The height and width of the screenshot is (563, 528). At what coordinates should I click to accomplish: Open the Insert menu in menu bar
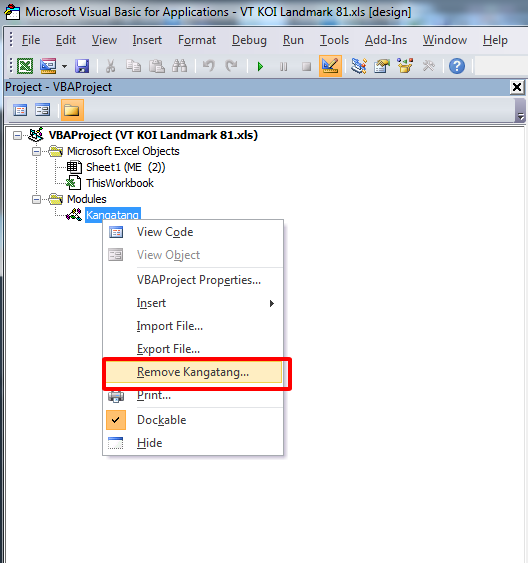pyautogui.click(x=147, y=40)
